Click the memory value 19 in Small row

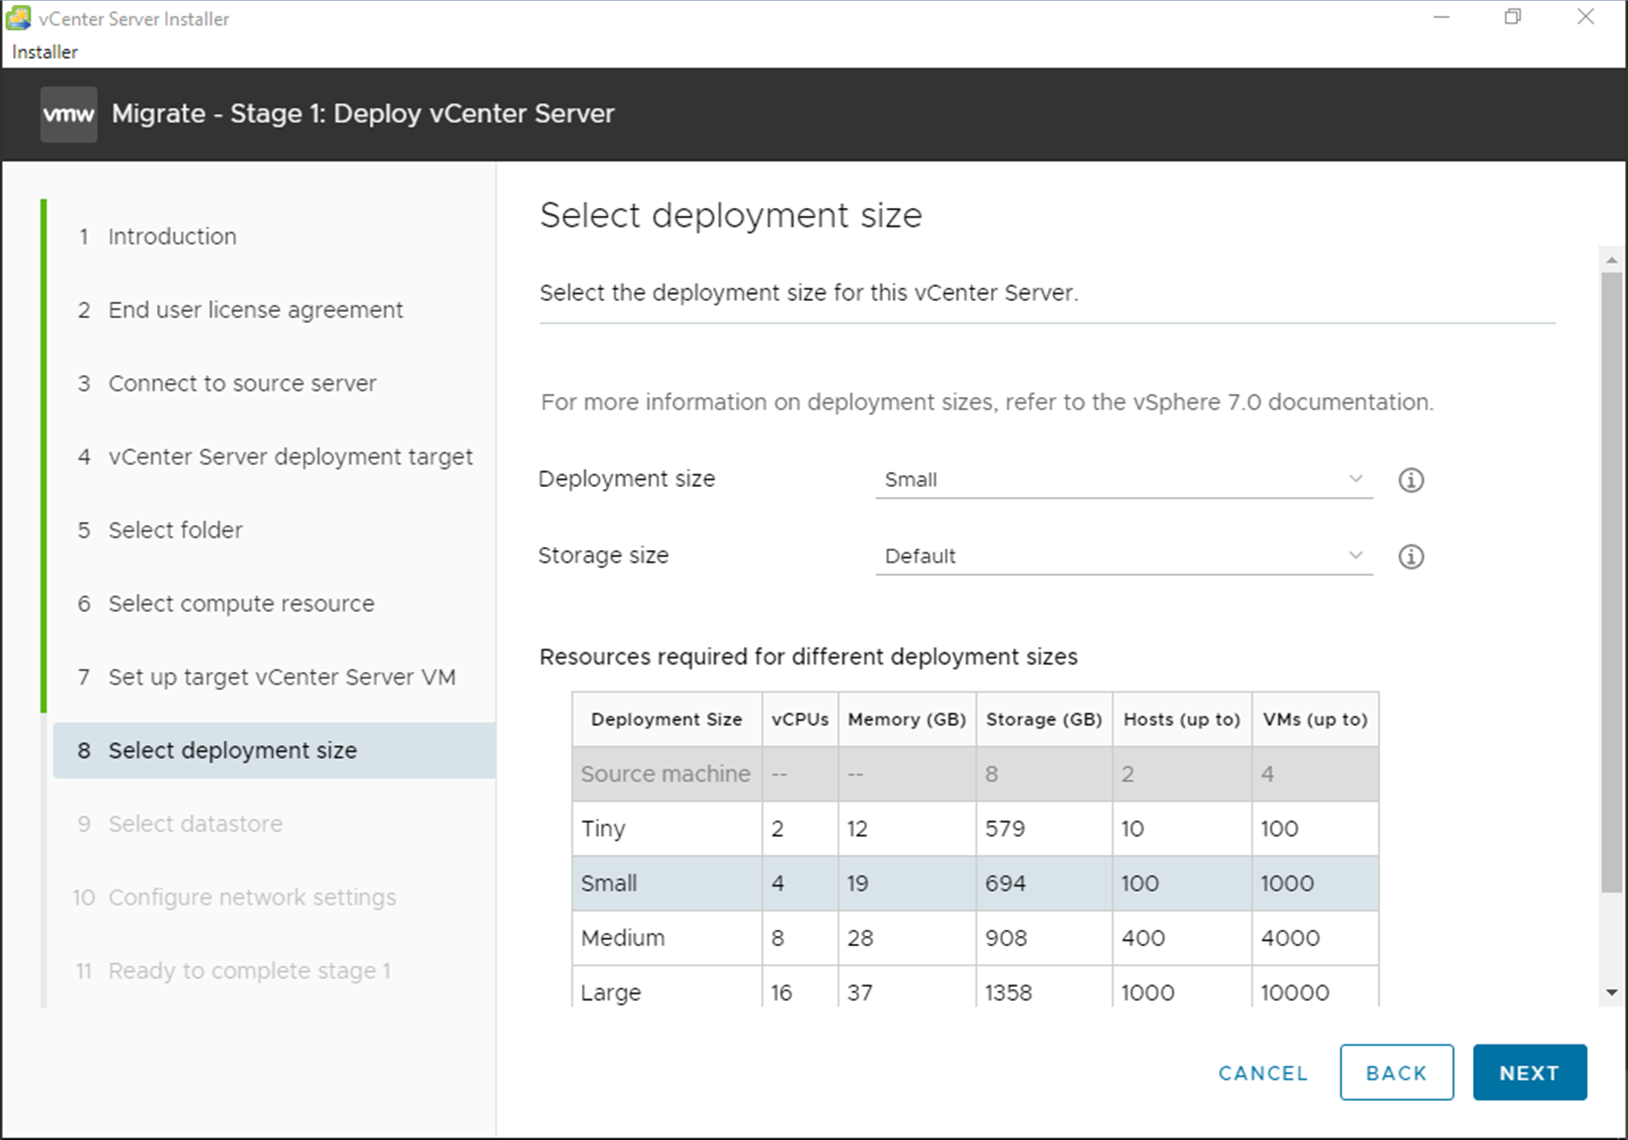point(858,884)
